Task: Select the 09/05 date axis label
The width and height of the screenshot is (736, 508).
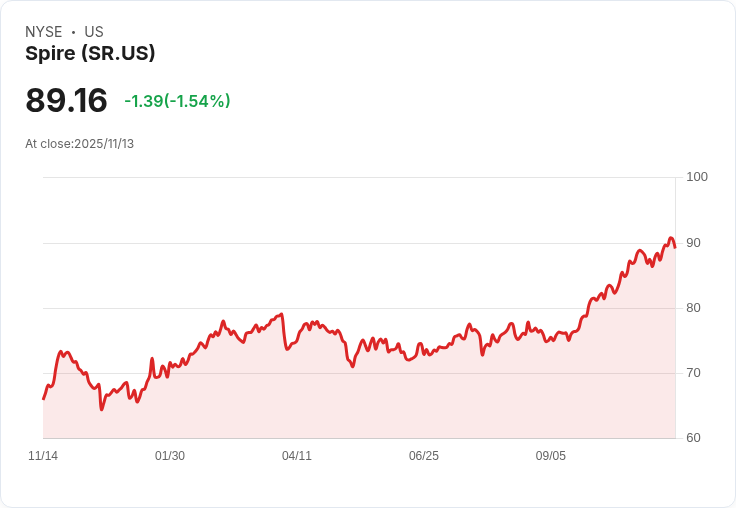Action: [x=551, y=456]
